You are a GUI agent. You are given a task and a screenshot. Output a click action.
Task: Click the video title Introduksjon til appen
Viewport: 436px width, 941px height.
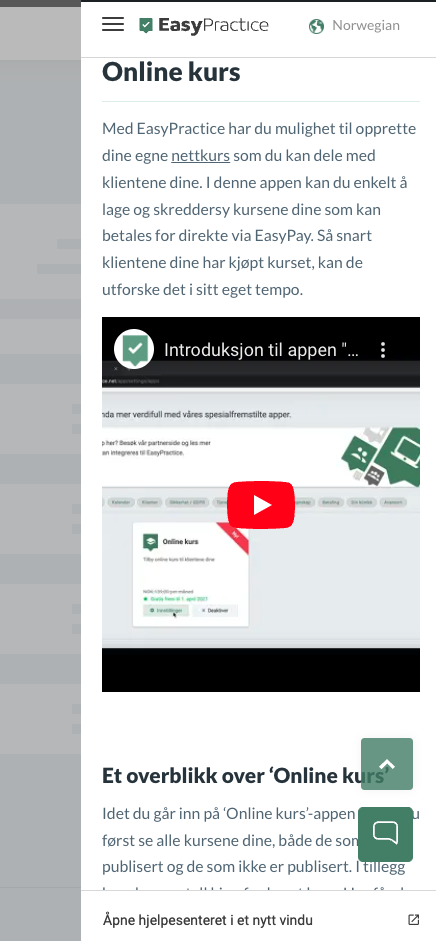(262, 350)
